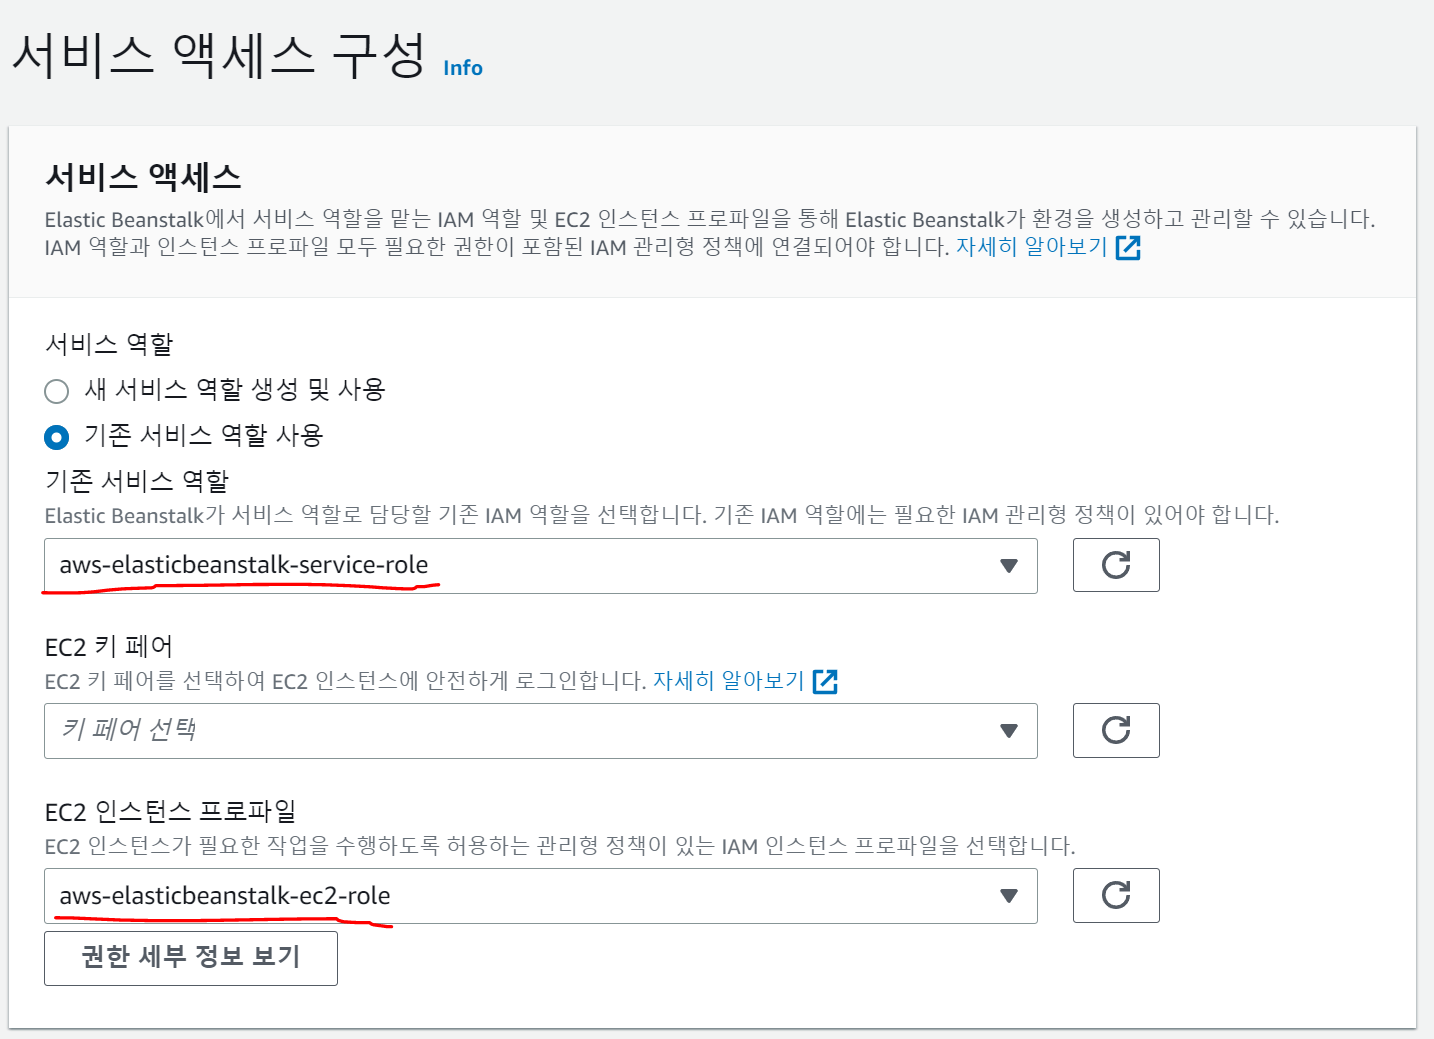This screenshot has height=1039, width=1434.
Task: Select the 새 서비스 역할 생성 및 사용 radio button
Action: (57, 391)
